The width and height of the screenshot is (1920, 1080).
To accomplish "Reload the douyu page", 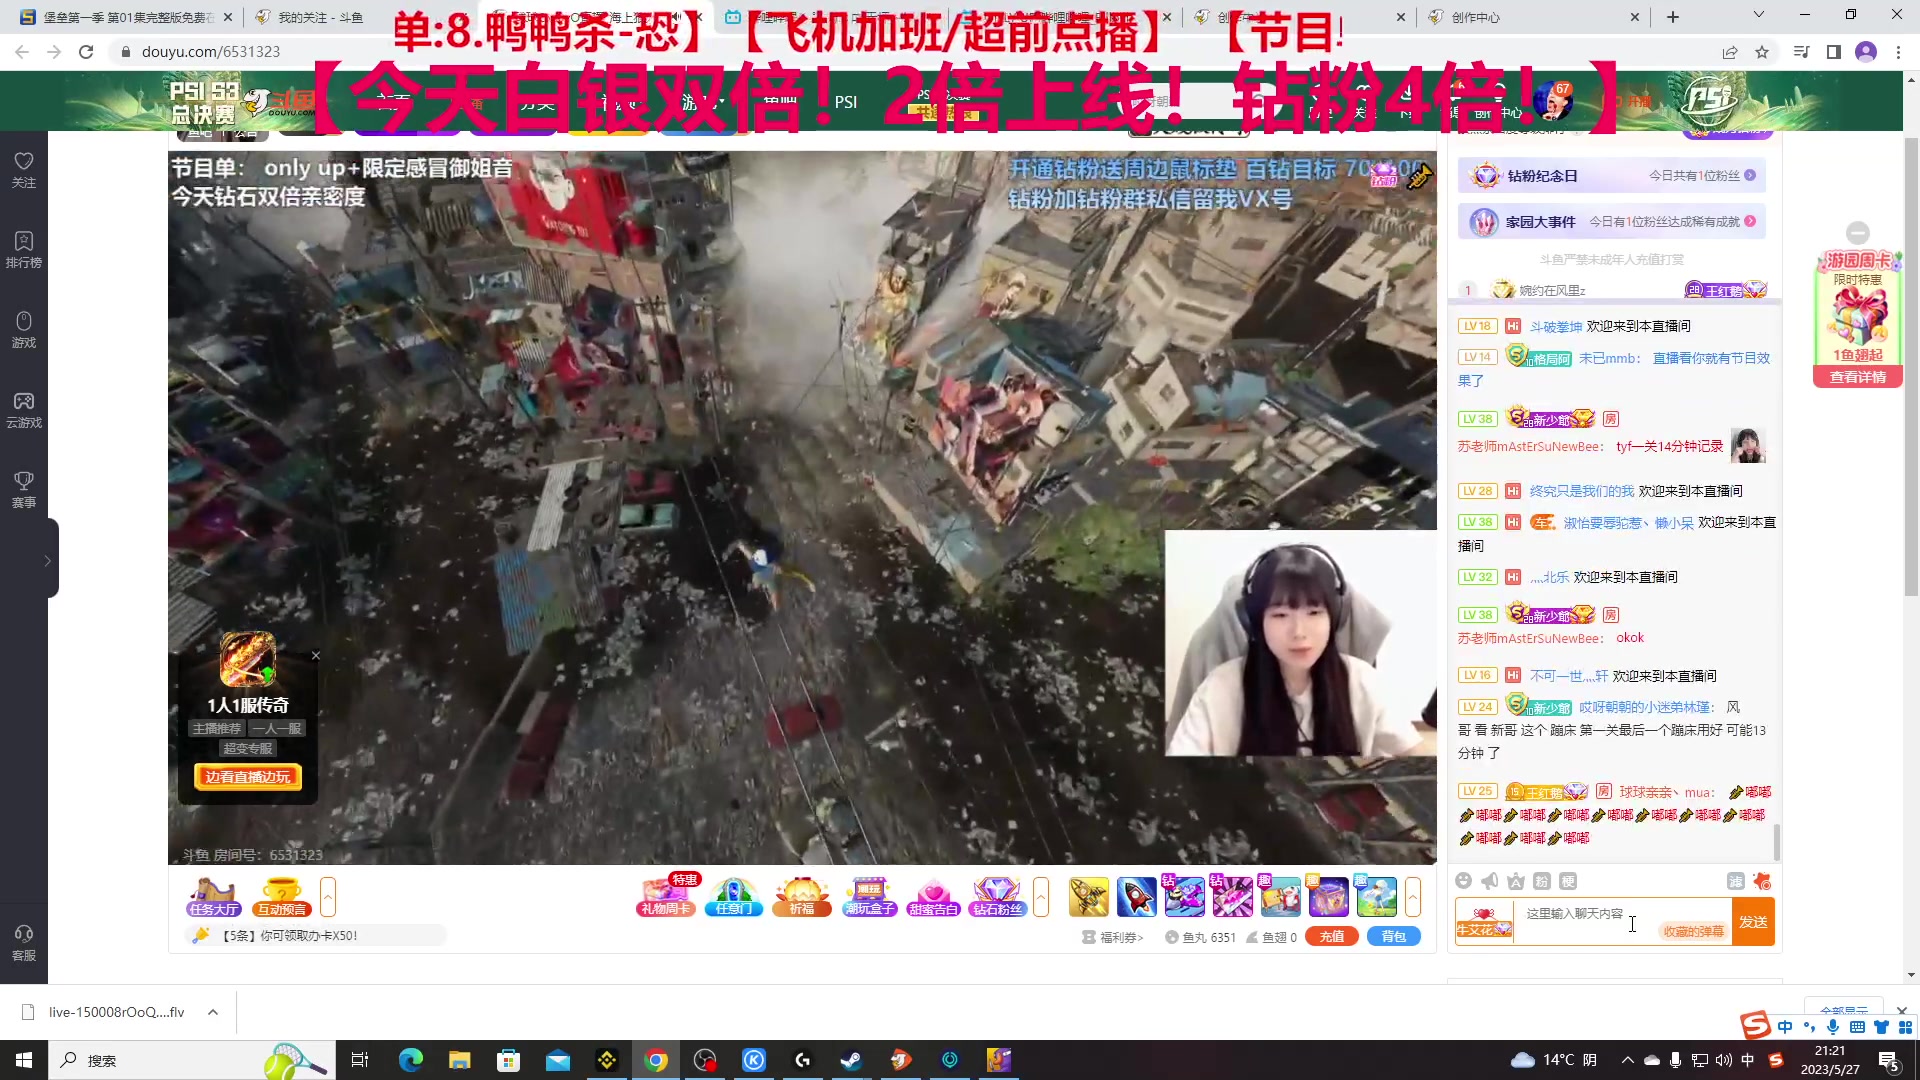I will point(86,52).
